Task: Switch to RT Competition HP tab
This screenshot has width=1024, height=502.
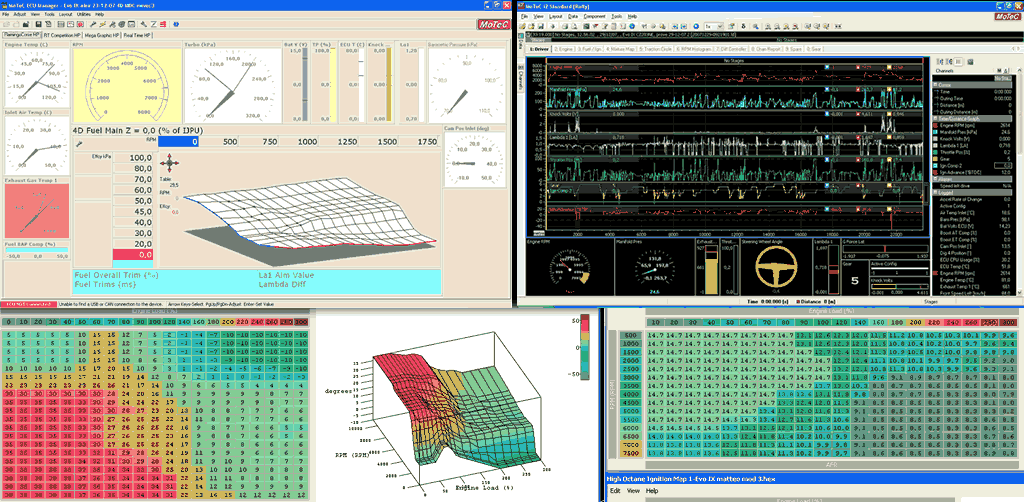Action: point(62,35)
